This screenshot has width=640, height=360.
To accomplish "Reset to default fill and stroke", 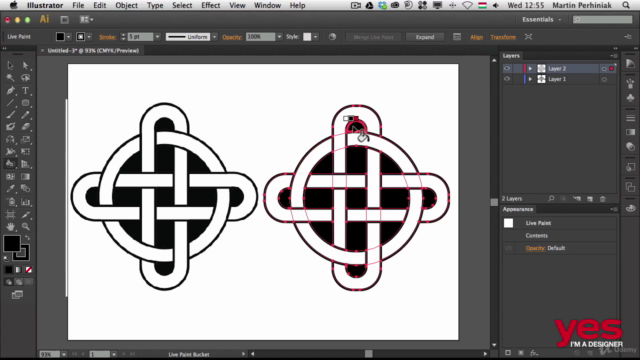I will tap(6, 258).
